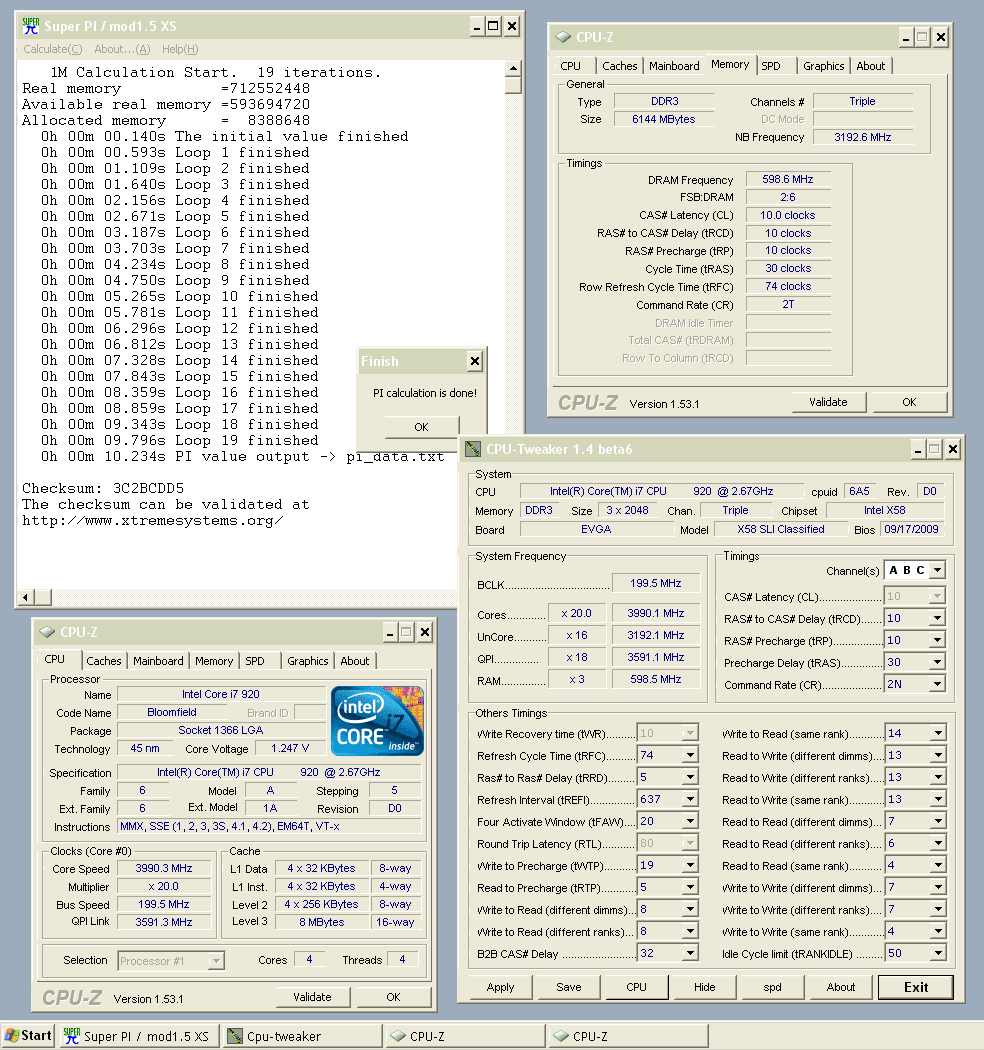Click Save in CPU-Tweaker
The image size is (984, 1050).
(x=569, y=986)
